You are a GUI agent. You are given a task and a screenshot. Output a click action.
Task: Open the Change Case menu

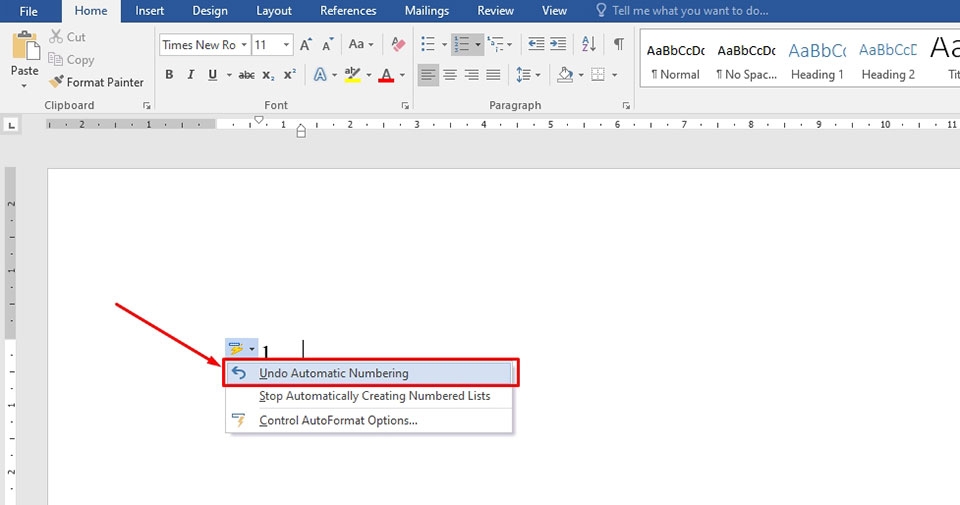point(361,44)
